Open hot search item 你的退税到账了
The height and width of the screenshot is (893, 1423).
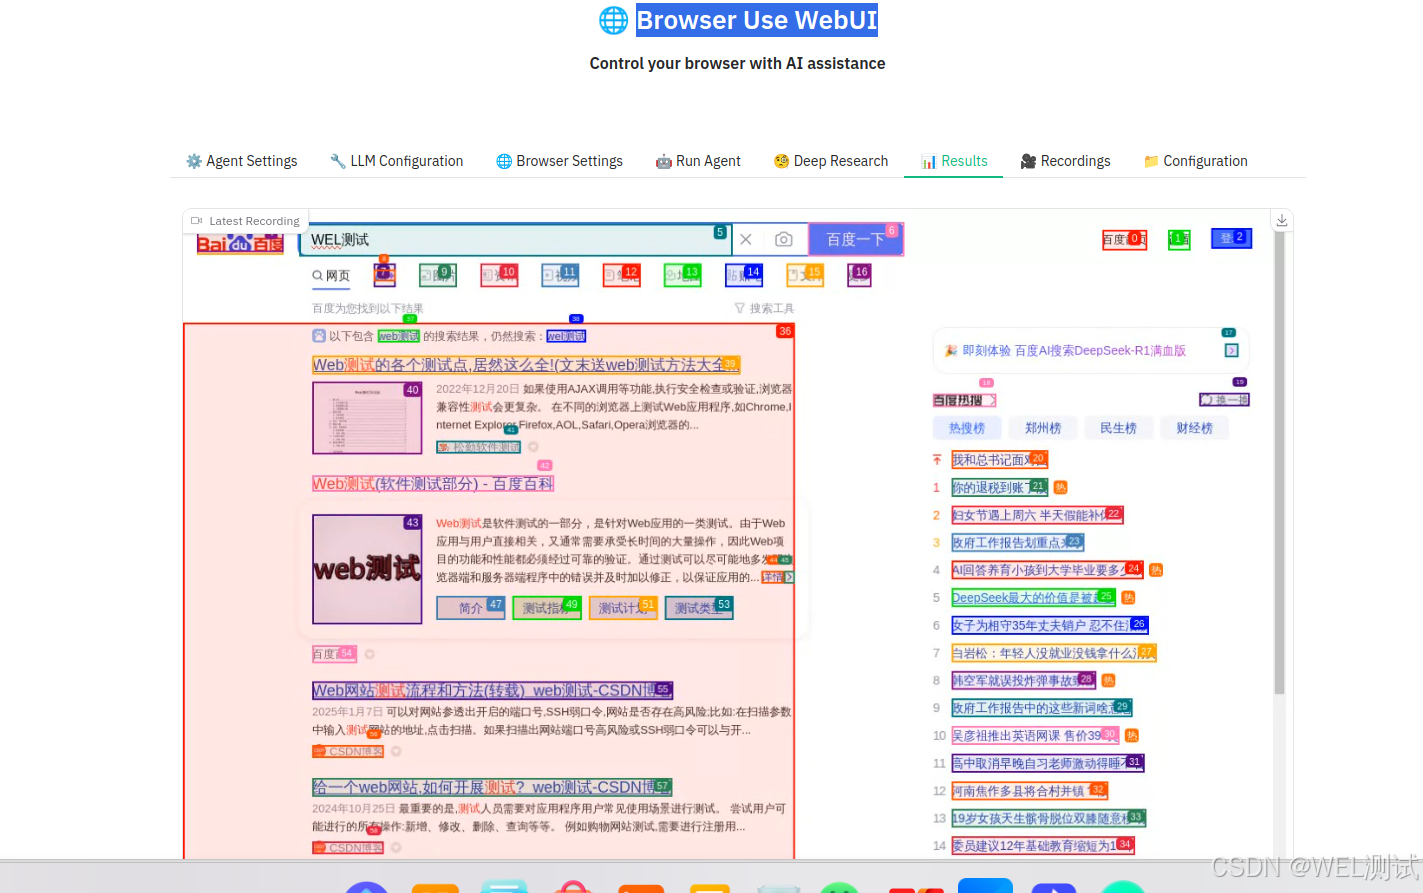(x=999, y=488)
